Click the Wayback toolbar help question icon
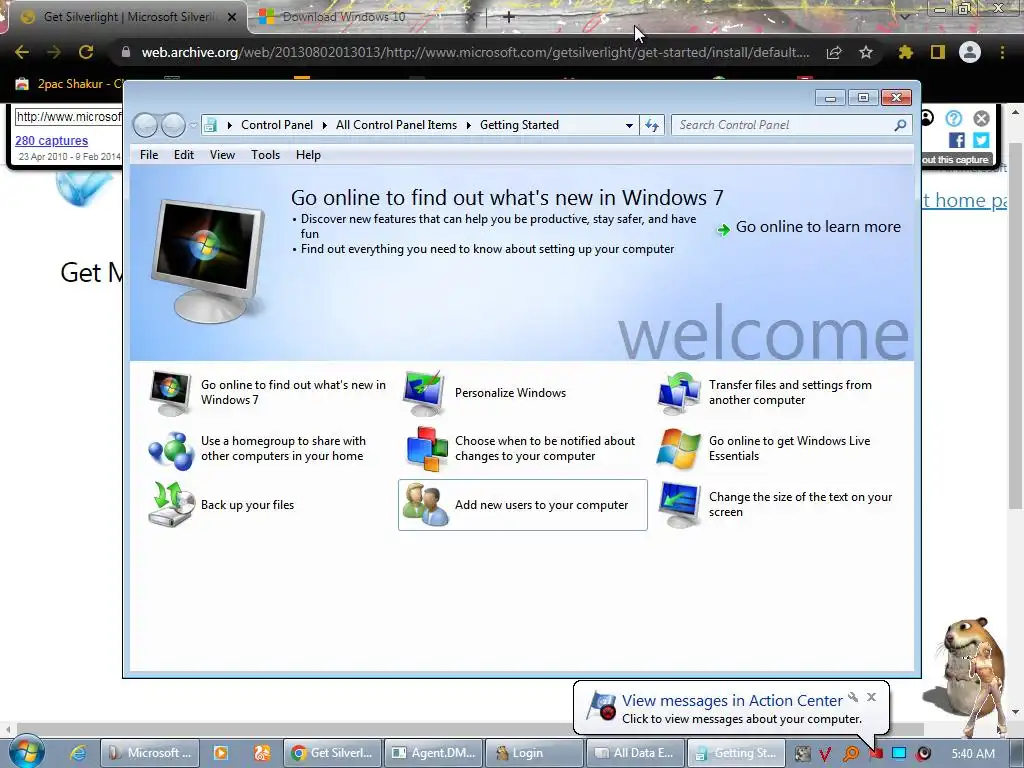The height and width of the screenshot is (768, 1024). (953, 118)
